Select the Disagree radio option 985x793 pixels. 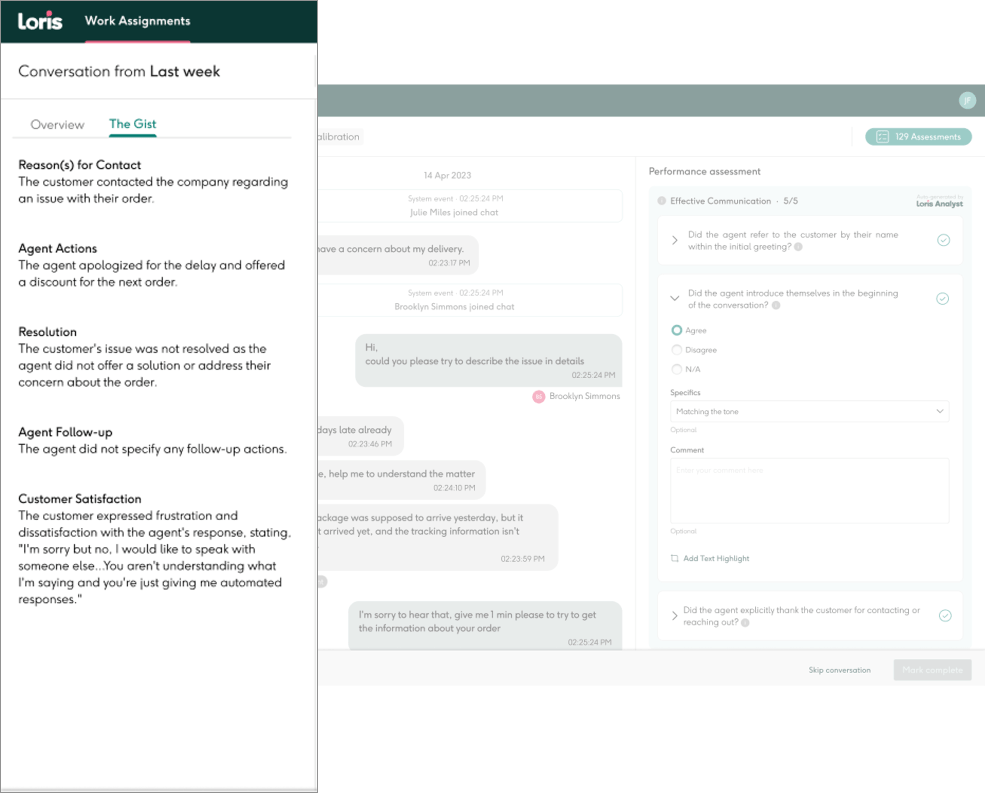click(677, 350)
